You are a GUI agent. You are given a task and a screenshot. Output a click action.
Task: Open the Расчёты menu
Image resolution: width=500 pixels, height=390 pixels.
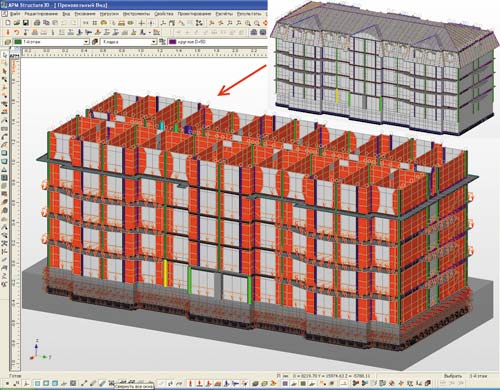(x=224, y=14)
